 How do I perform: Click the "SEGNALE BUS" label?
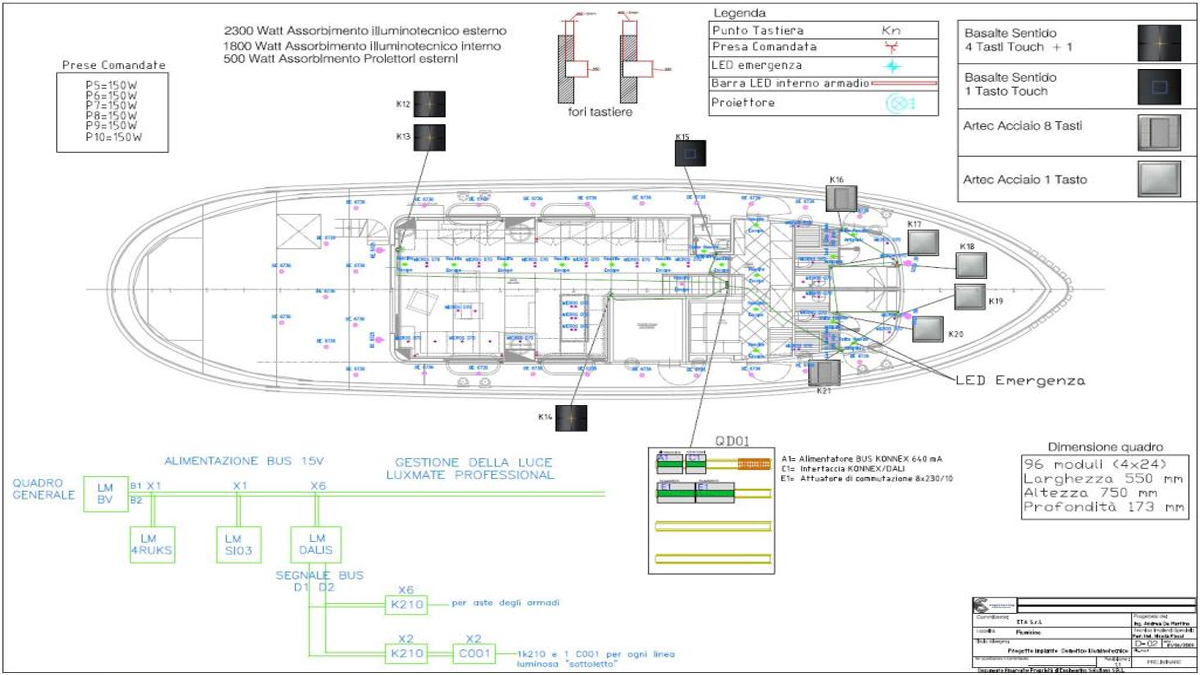click(320, 576)
